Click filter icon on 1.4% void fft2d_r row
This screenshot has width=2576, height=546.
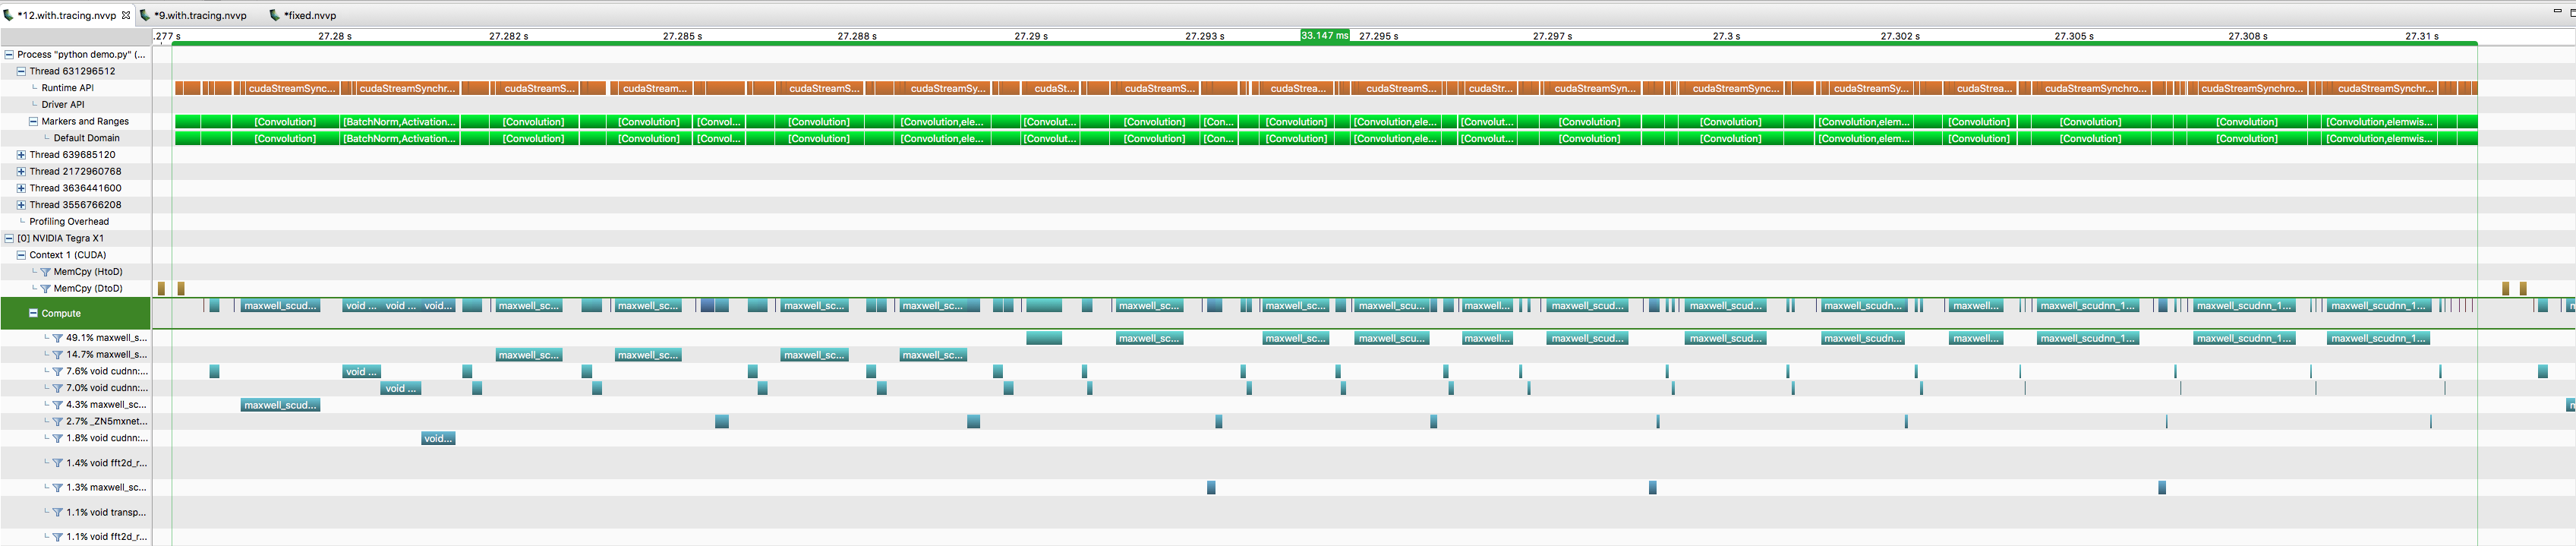click(57, 463)
